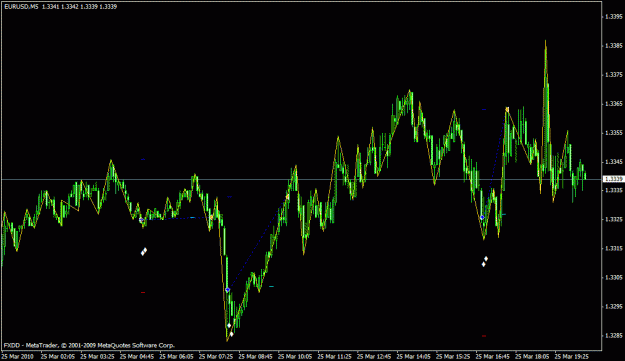Click the 25 Mar 11:25 time label
This screenshot has height=361, width=625.
click(334, 357)
